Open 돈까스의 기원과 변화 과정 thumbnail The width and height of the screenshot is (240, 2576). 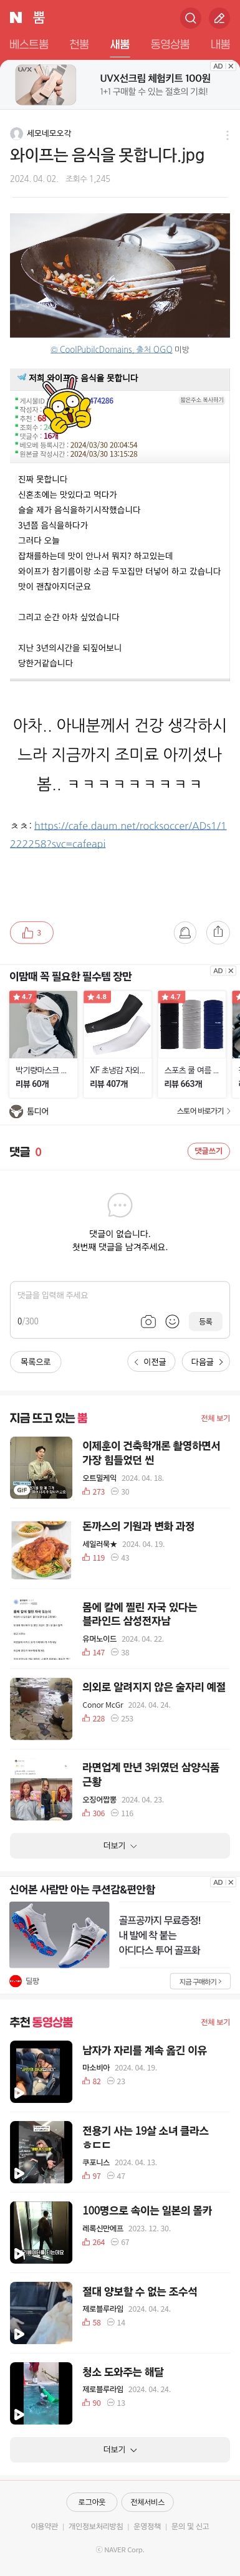[x=41, y=1549]
